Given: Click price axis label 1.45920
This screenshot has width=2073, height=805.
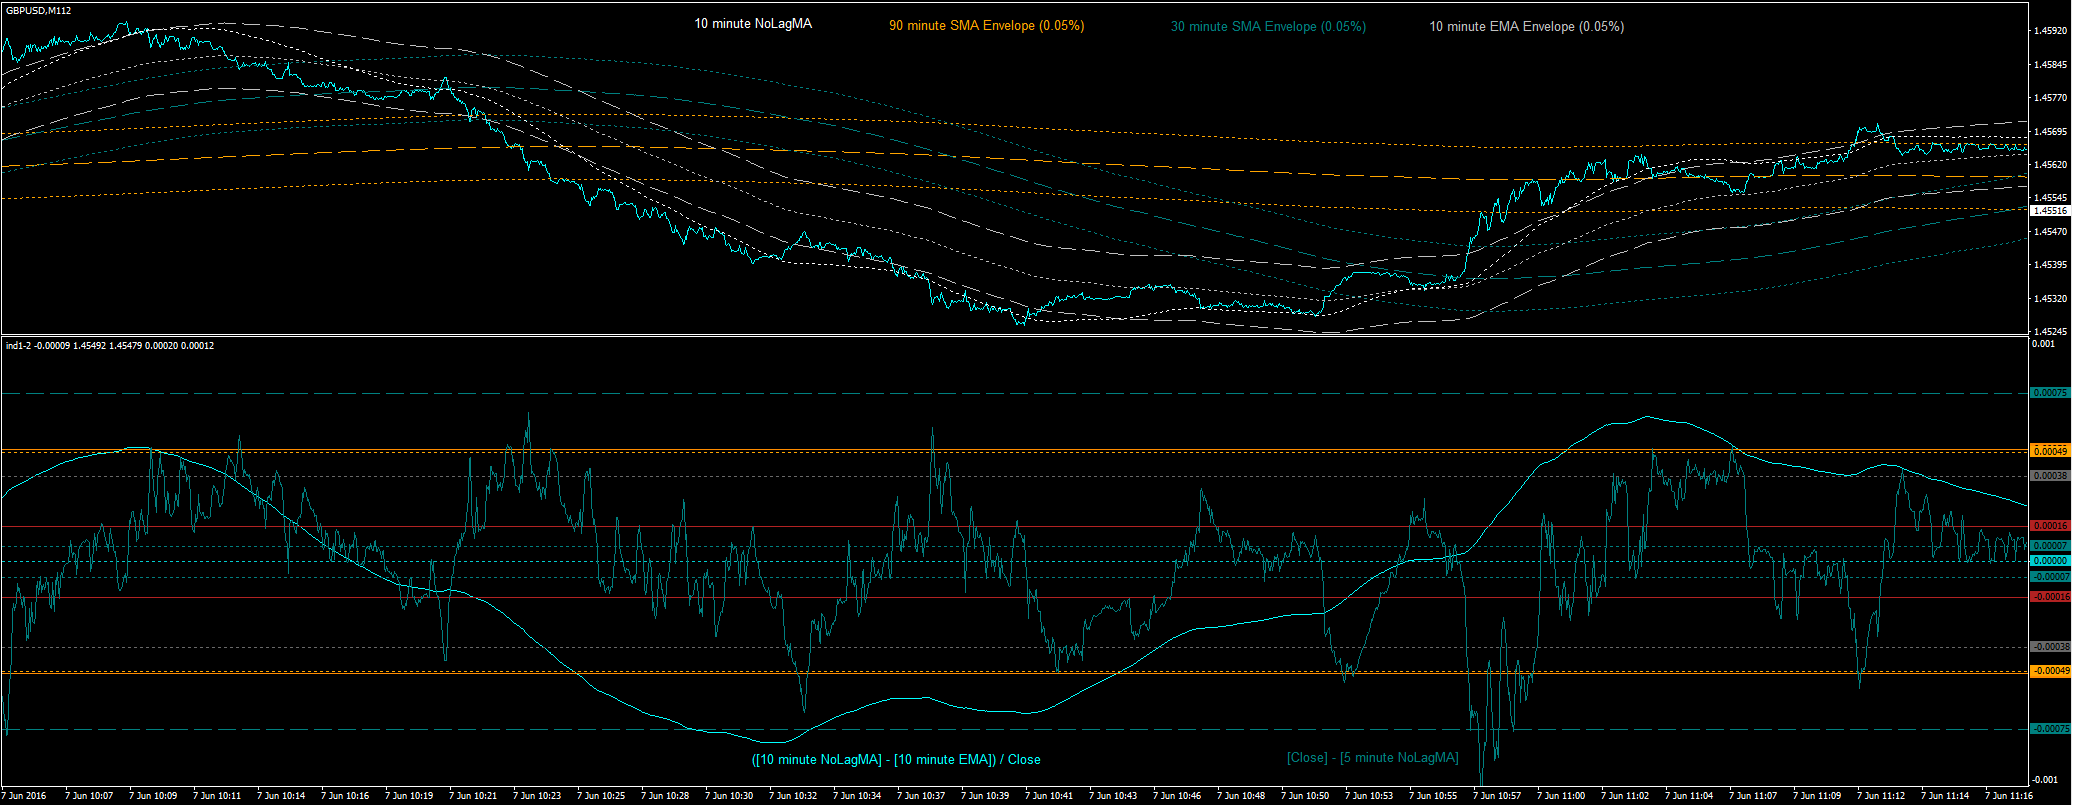Looking at the screenshot, I should tap(2050, 31).
